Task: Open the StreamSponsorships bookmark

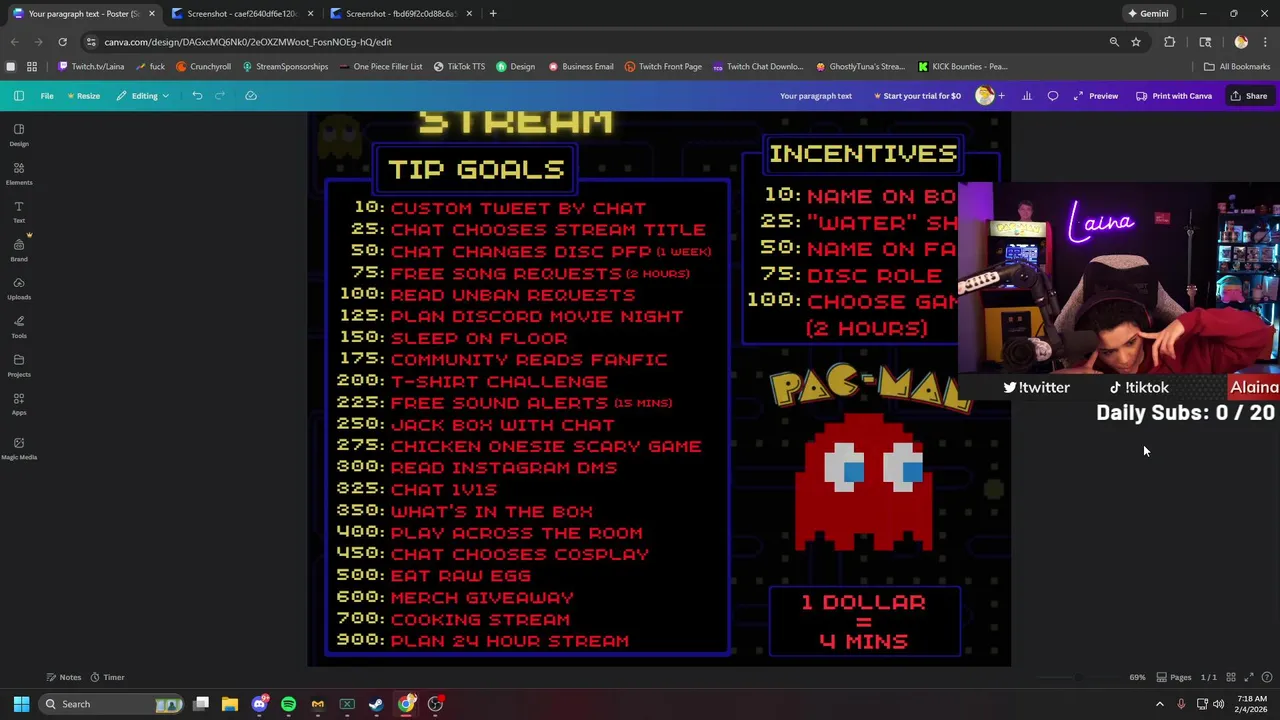Action: pos(284,67)
